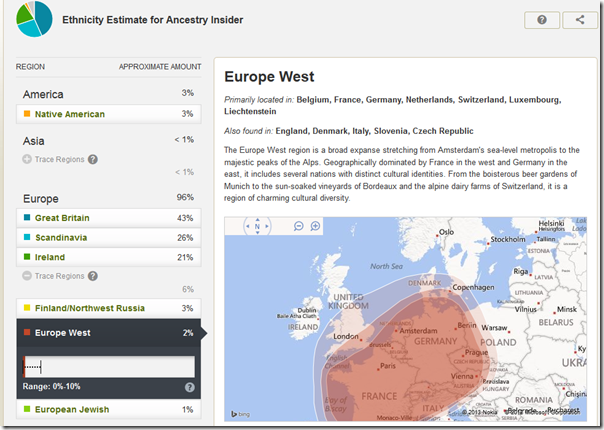Click the Bing logo on map
The image size is (604, 430).
point(240,414)
